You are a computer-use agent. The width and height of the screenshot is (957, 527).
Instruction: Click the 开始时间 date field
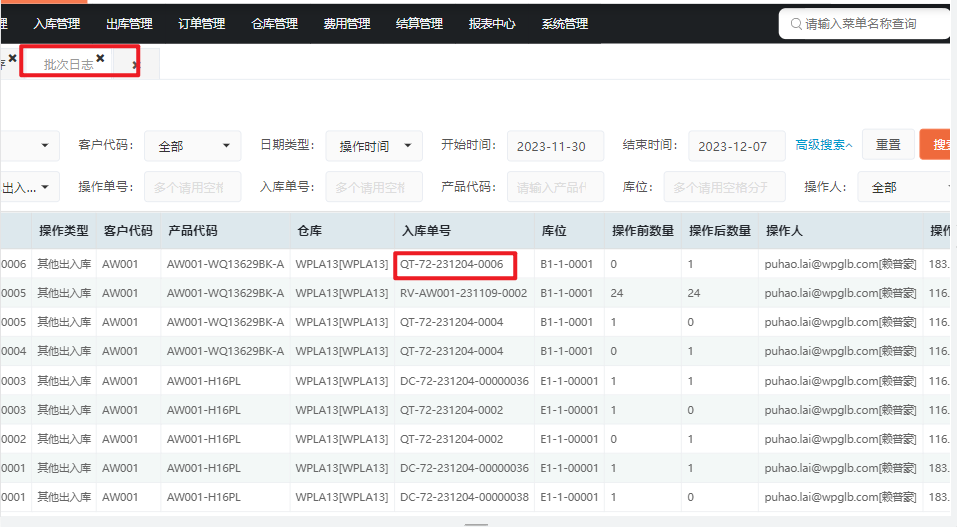pos(555,146)
